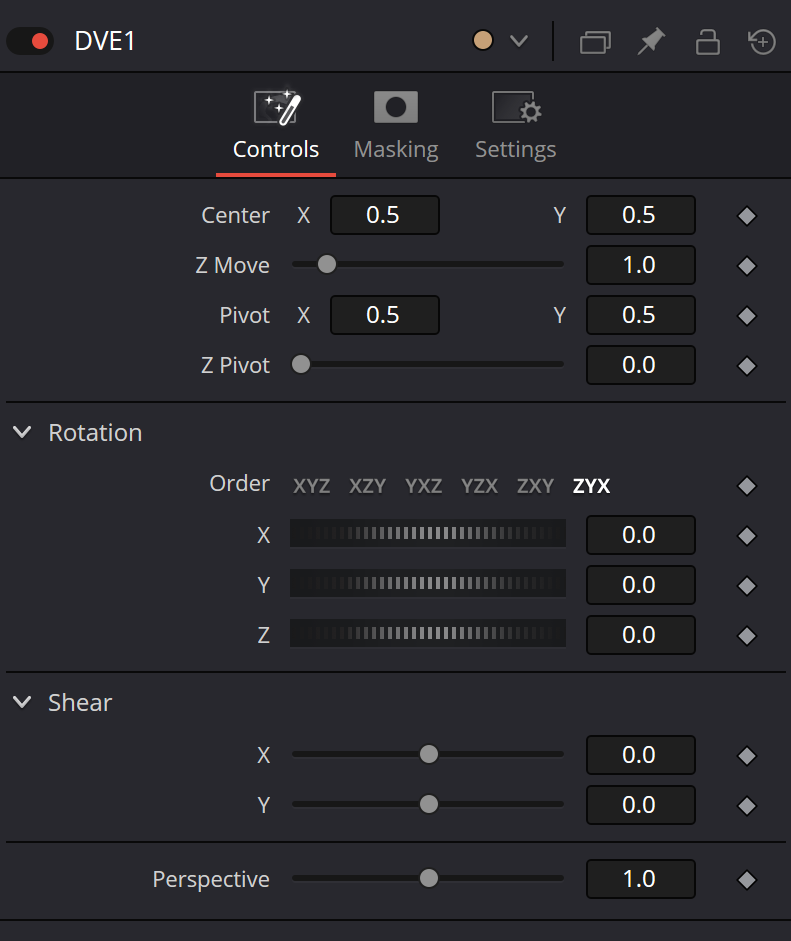Add keyframe for Rotation X
The image size is (791, 941).
point(747,535)
